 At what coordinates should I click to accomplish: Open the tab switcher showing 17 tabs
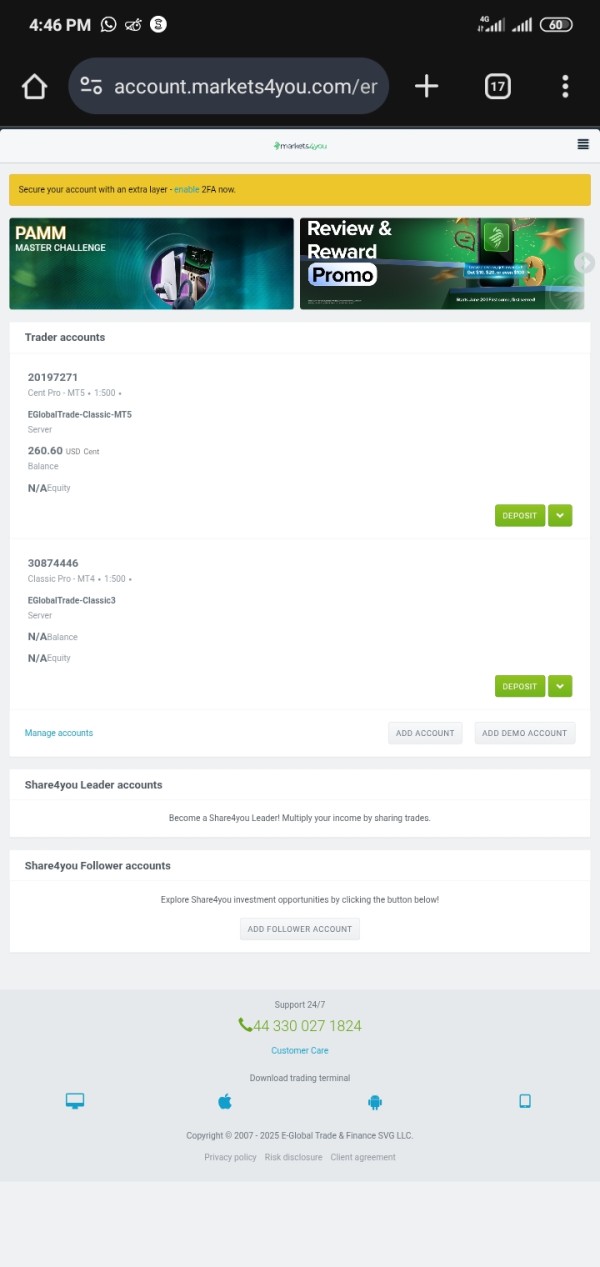pyautogui.click(x=497, y=87)
